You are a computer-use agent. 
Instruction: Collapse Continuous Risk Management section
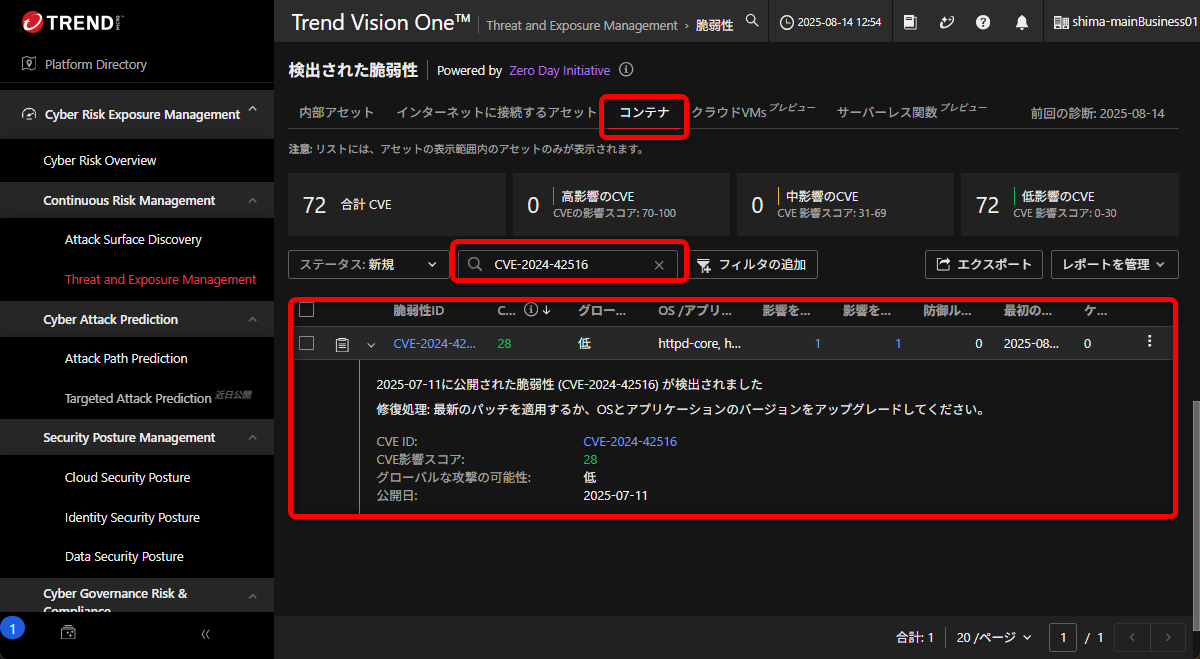coord(253,201)
